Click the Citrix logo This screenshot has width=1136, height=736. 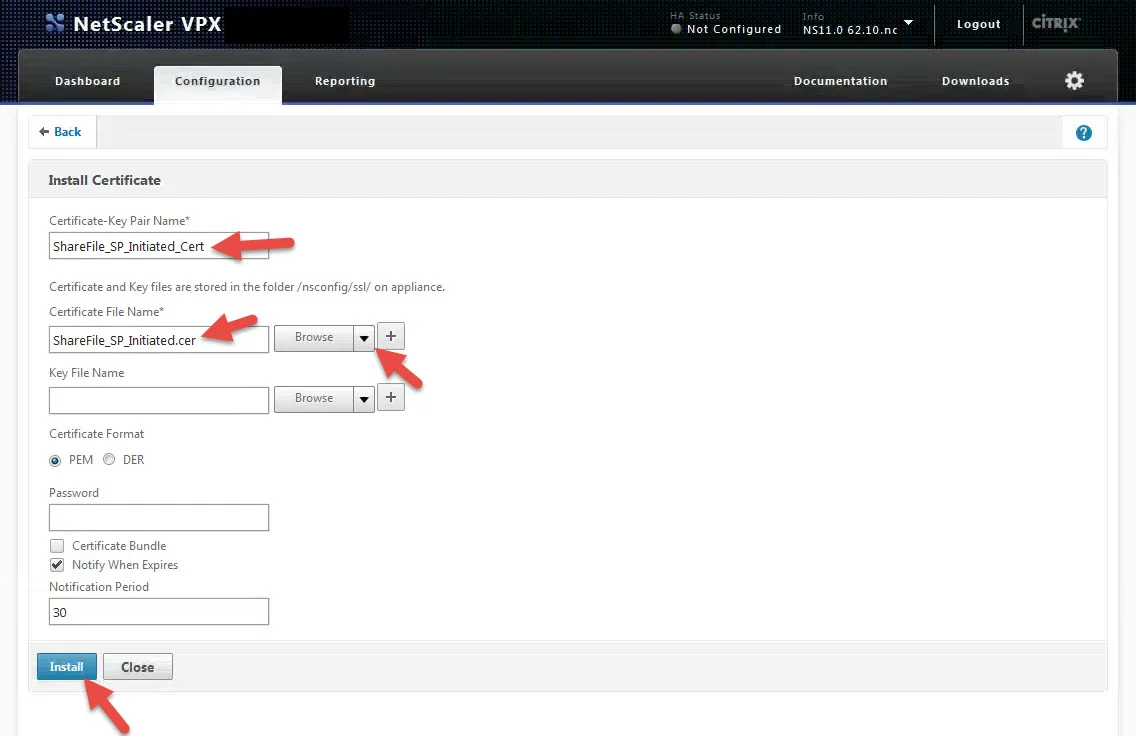pyautogui.click(x=1056, y=23)
